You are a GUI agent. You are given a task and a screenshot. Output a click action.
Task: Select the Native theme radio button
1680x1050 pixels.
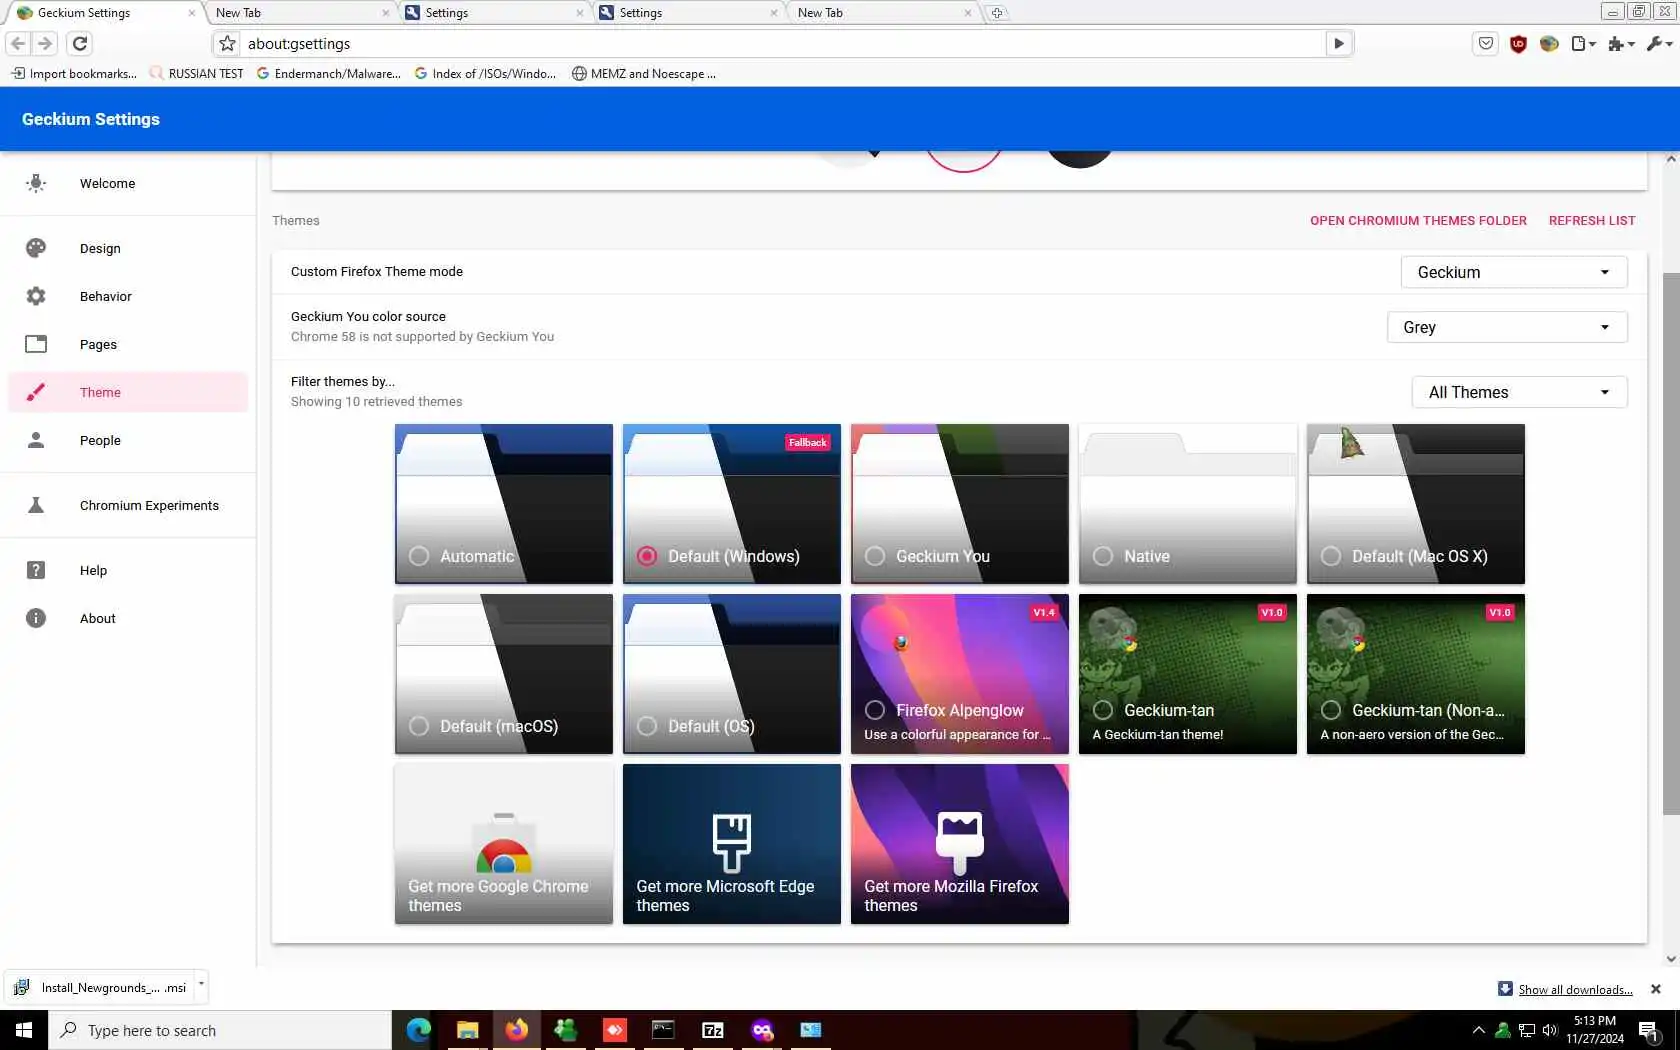pyautogui.click(x=1103, y=556)
